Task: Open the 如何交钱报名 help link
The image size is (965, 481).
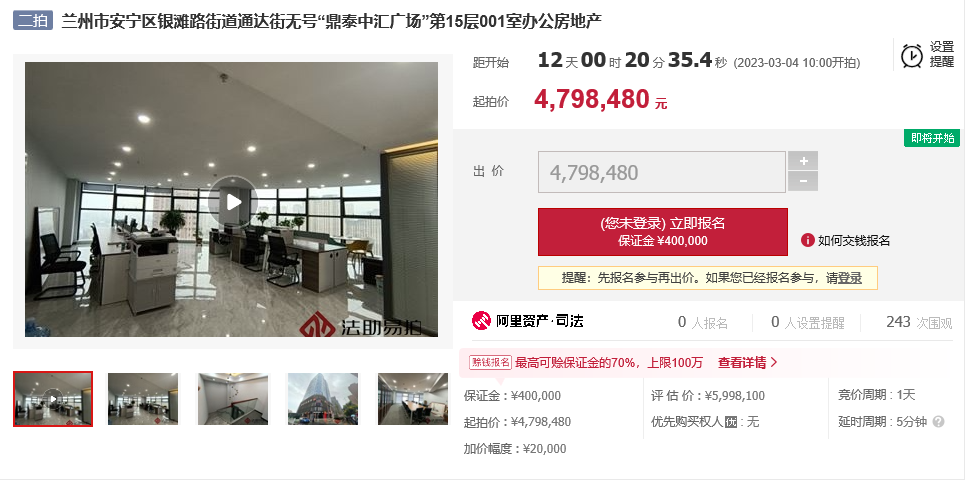Action: coord(854,240)
